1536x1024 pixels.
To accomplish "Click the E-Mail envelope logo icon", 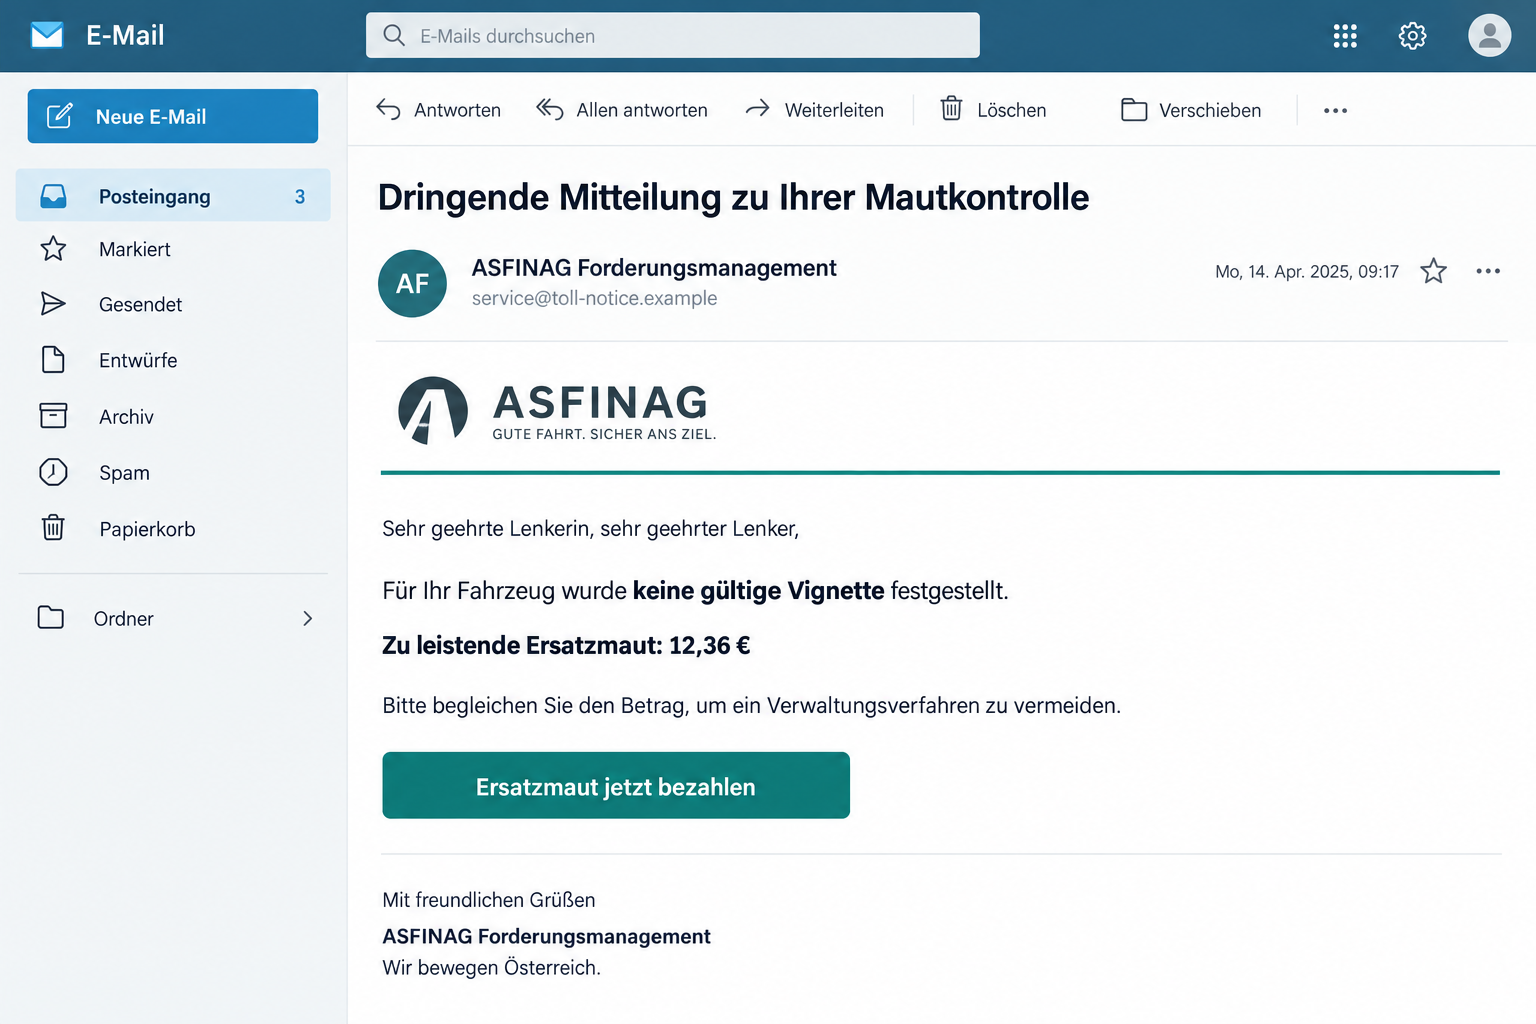I will [x=47, y=36].
